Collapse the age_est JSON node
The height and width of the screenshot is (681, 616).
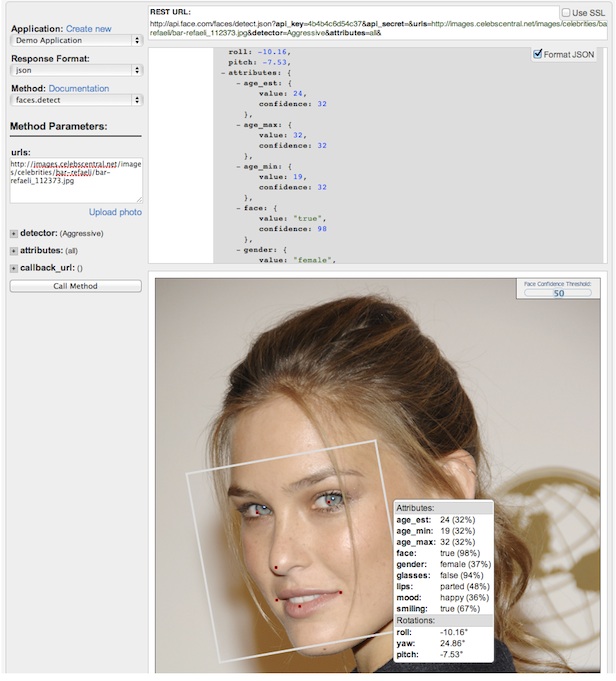[x=238, y=83]
